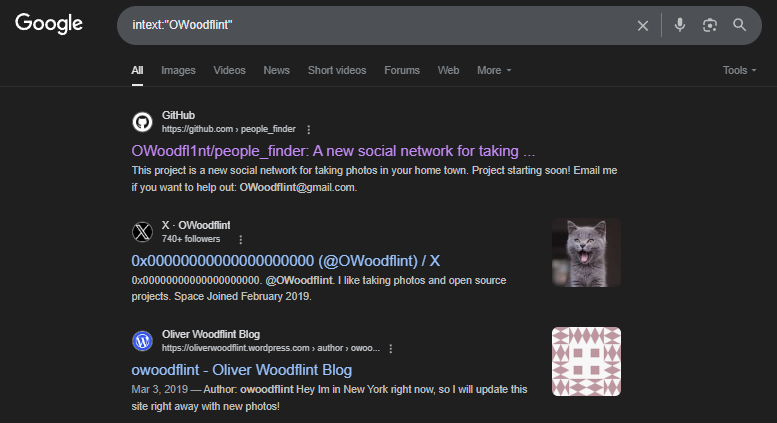This screenshot has height=423, width=777.
Task: Expand the Tools dropdown
Action: pyautogui.click(x=739, y=70)
